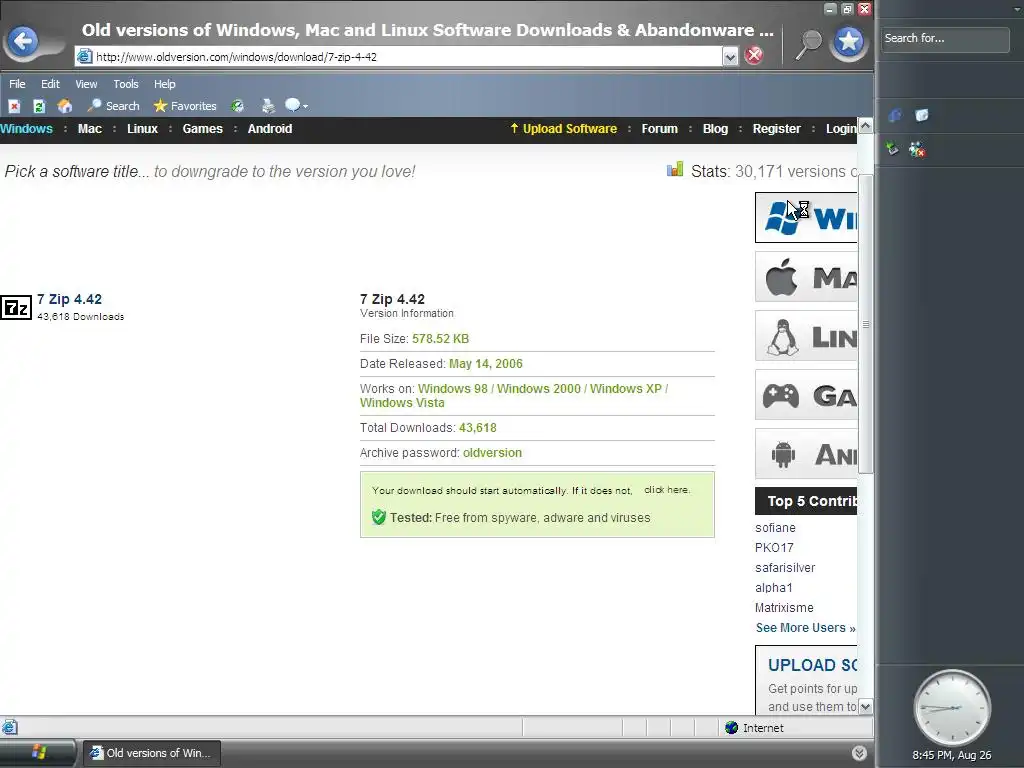Click the 7z logo icon
Image resolution: width=1024 pixels, height=768 pixels.
16,307
